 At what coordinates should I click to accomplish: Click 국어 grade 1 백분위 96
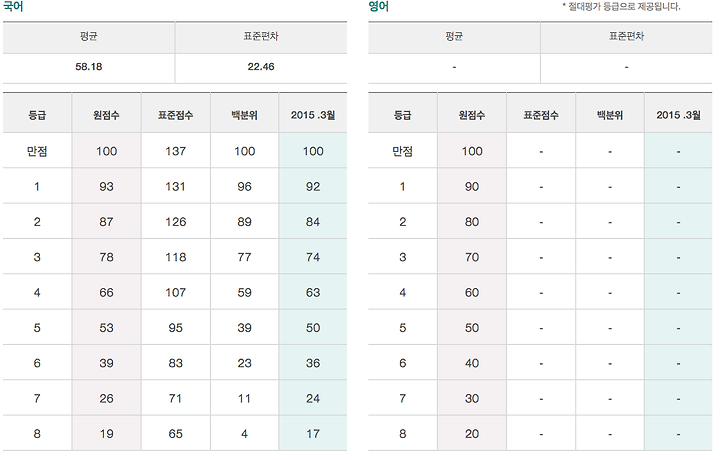click(244, 186)
